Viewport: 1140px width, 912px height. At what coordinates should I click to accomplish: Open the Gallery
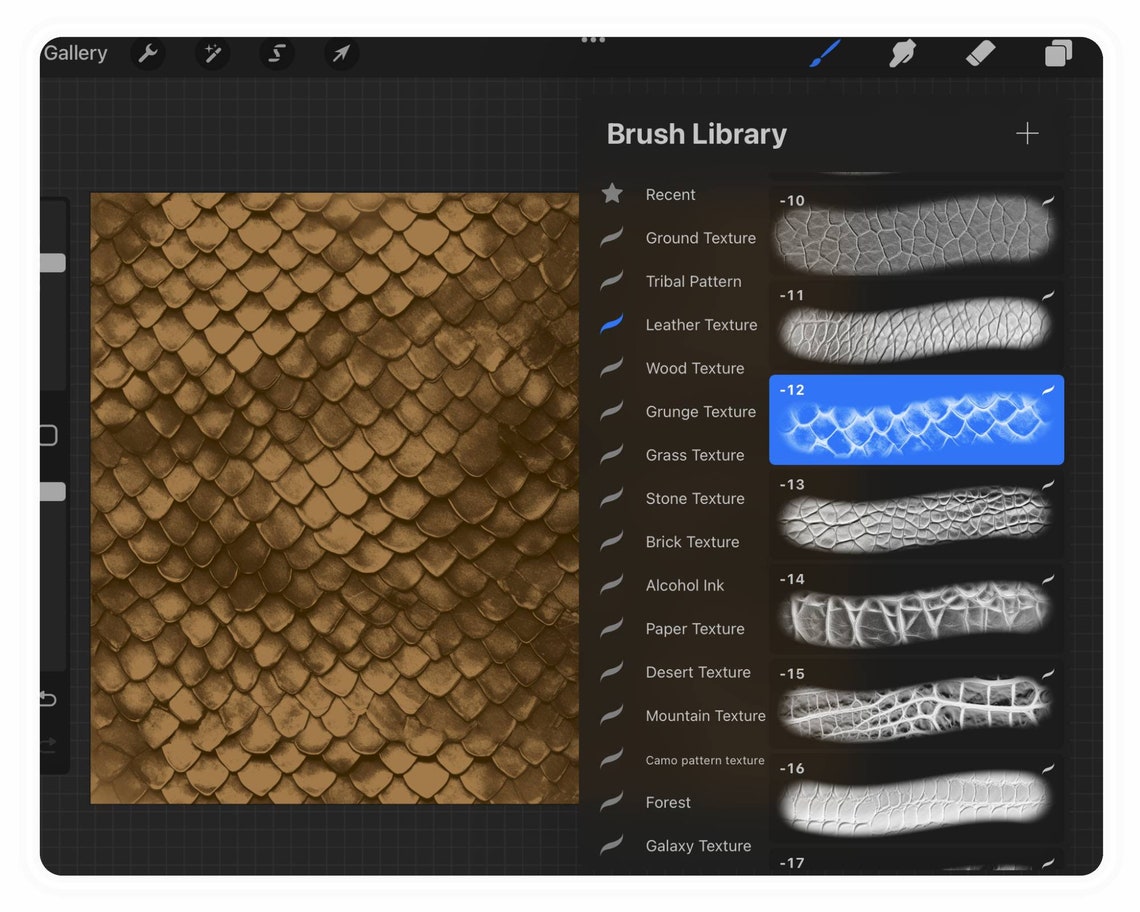(74, 53)
